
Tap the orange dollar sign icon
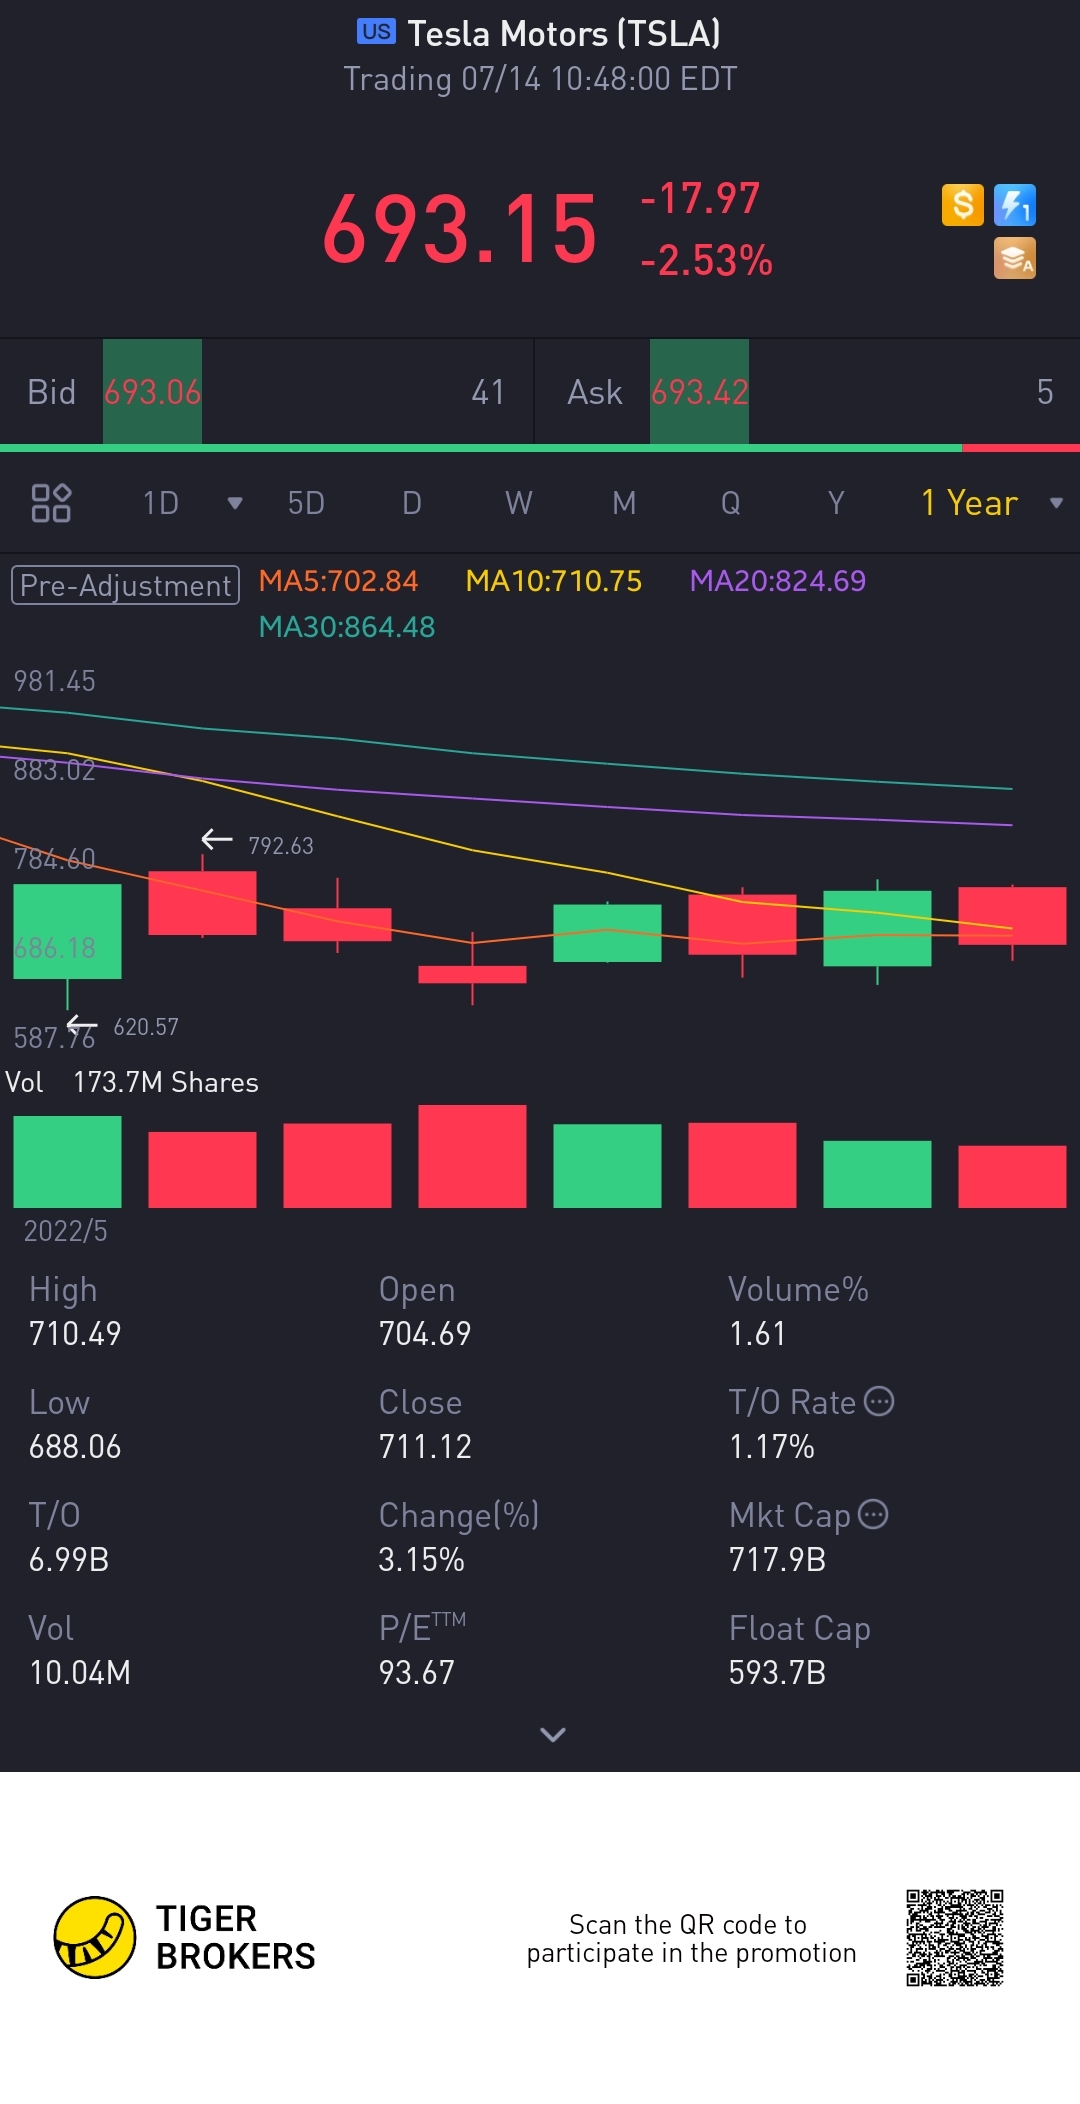tap(962, 205)
